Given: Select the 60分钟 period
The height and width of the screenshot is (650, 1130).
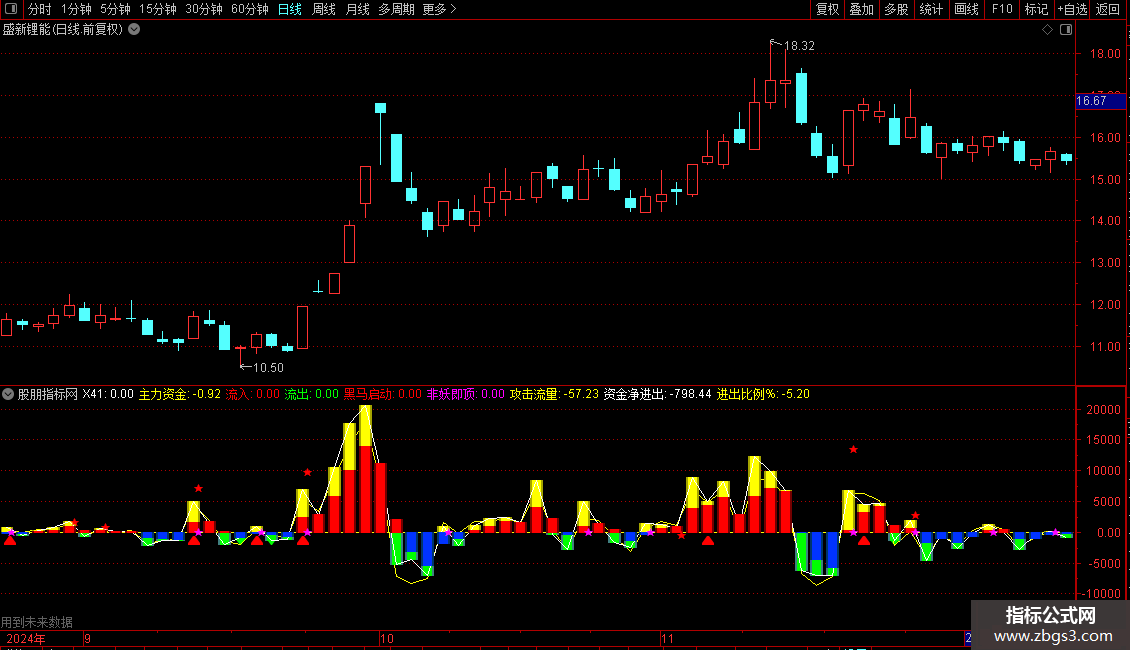Looking at the screenshot, I should (250, 9).
